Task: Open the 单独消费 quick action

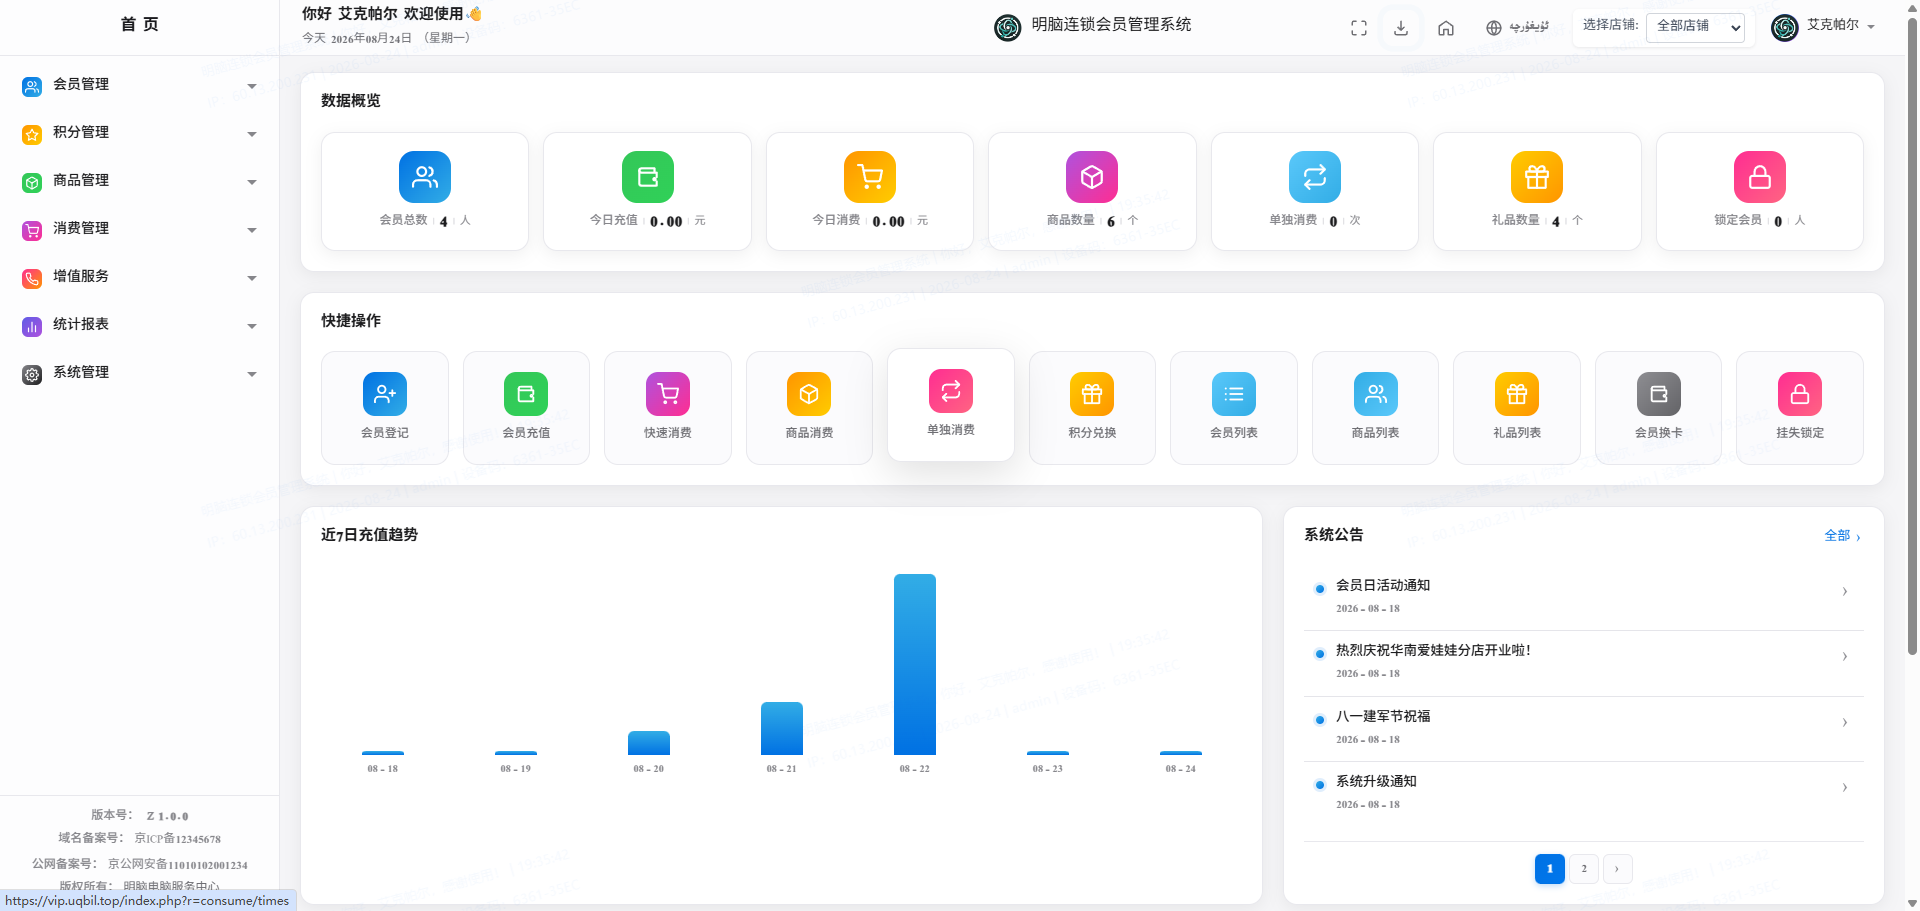Action: 951,404
